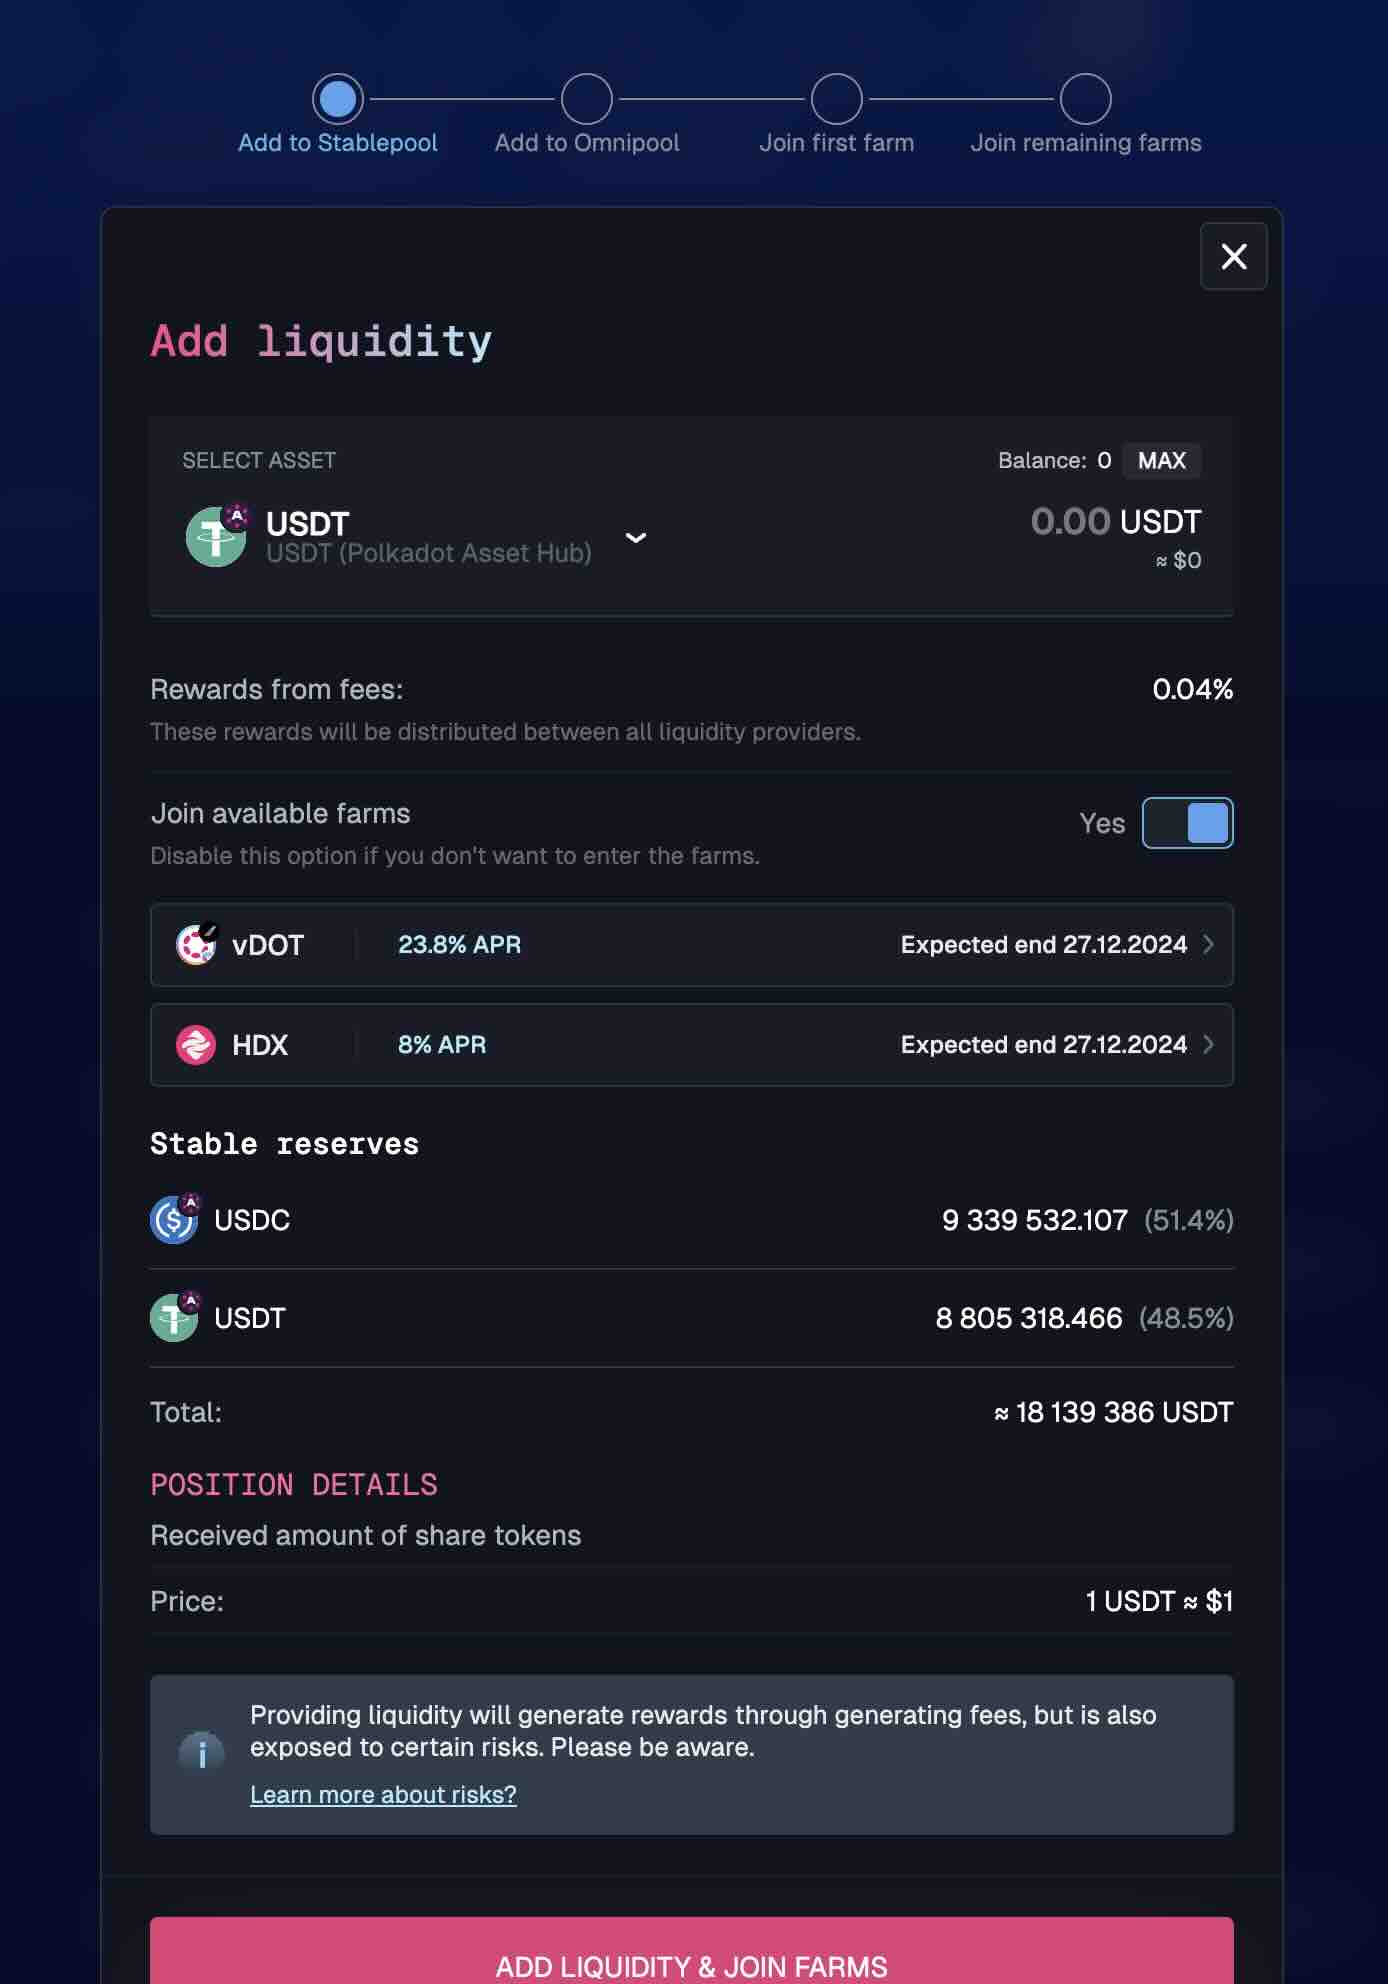The image size is (1388, 1984).
Task: Open the asset selection dropdown chevron
Action: (635, 537)
